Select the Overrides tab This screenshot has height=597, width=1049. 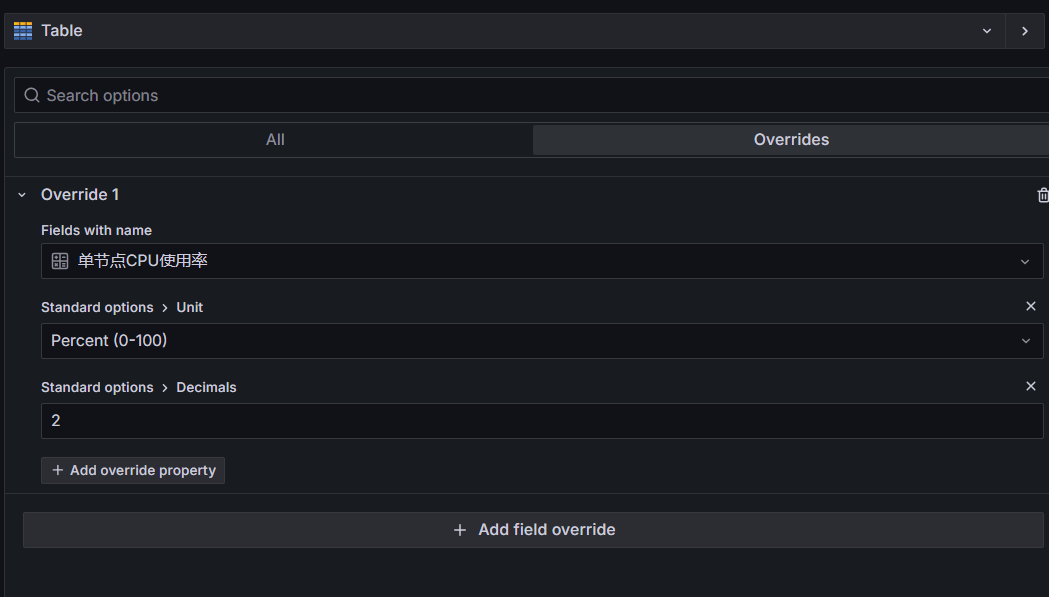pyautogui.click(x=791, y=140)
